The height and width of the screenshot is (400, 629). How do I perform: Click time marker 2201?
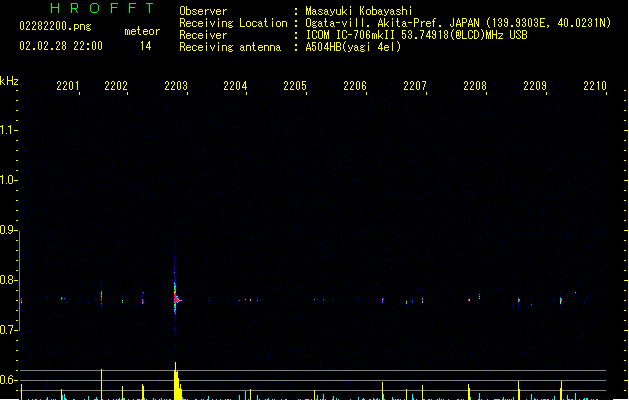[x=67, y=86]
